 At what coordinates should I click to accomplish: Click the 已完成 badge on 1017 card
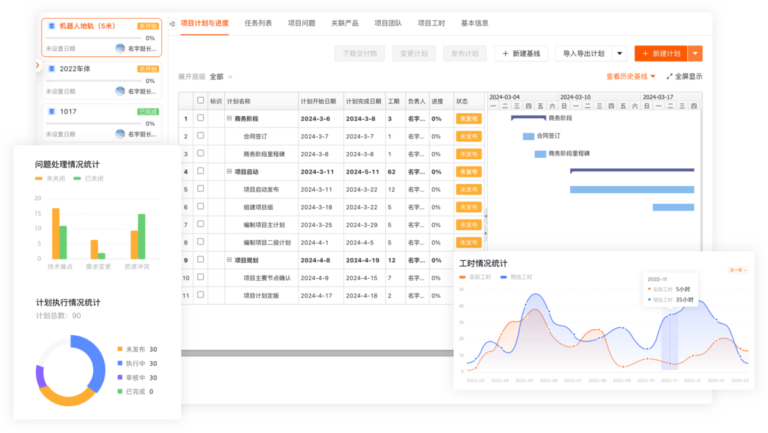pos(147,112)
